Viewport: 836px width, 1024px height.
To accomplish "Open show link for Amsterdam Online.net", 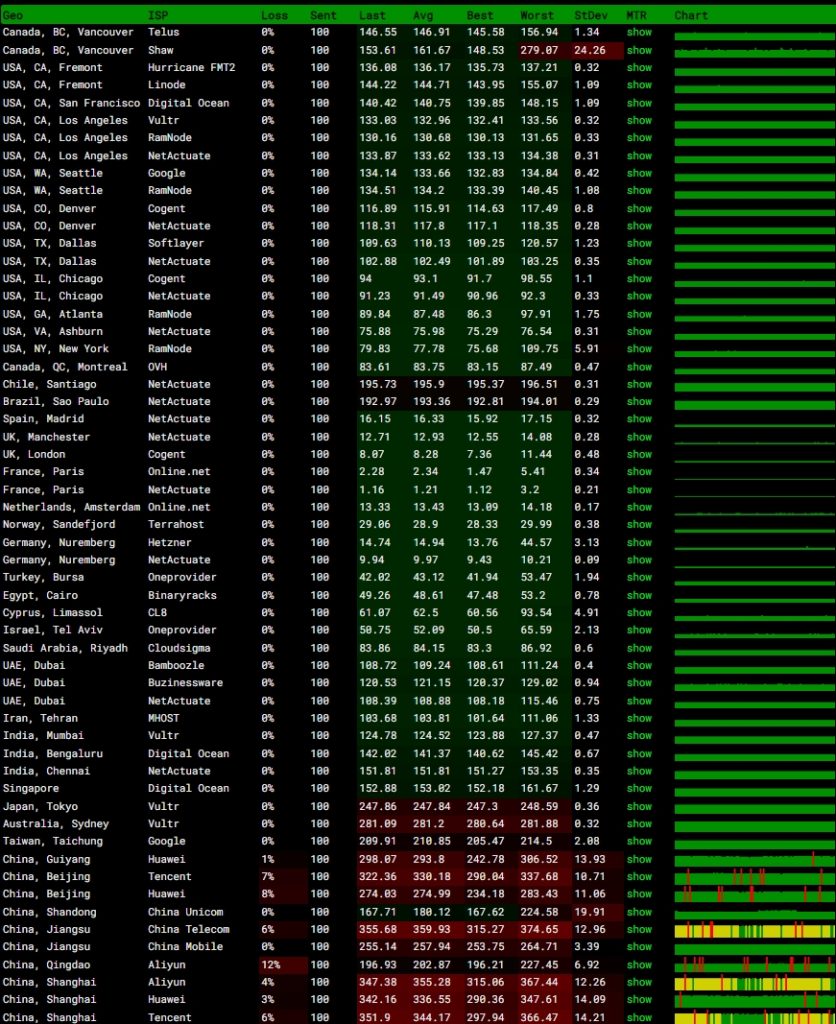I will point(639,507).
